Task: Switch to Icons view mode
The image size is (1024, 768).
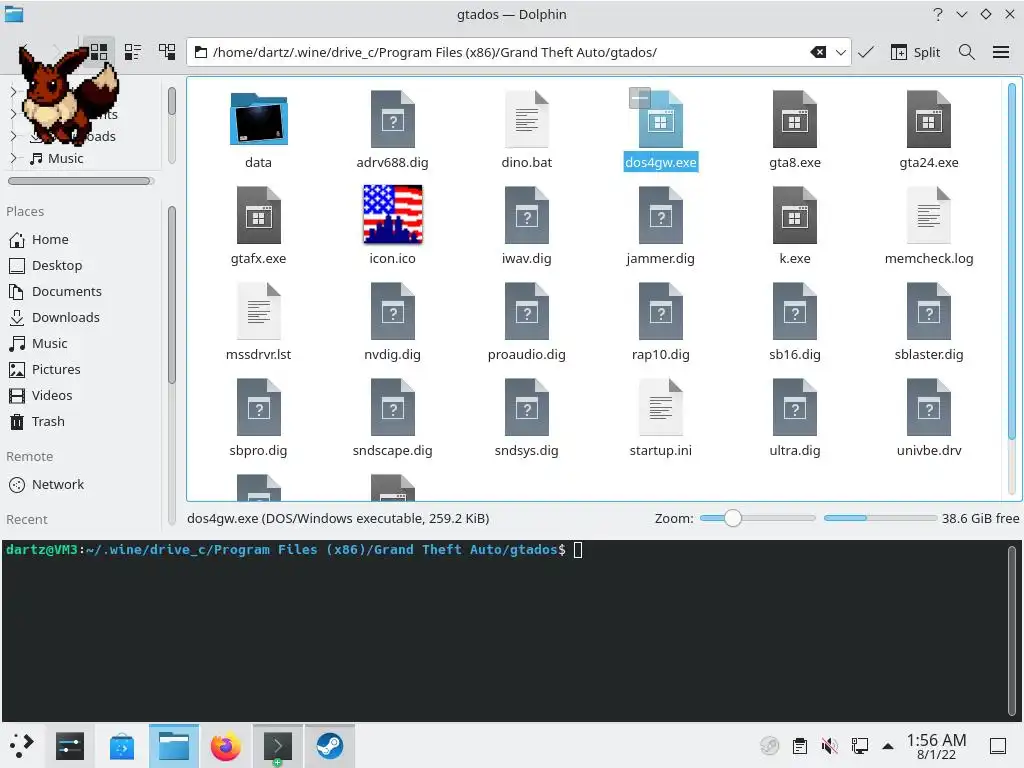Action: coord(99,52)
